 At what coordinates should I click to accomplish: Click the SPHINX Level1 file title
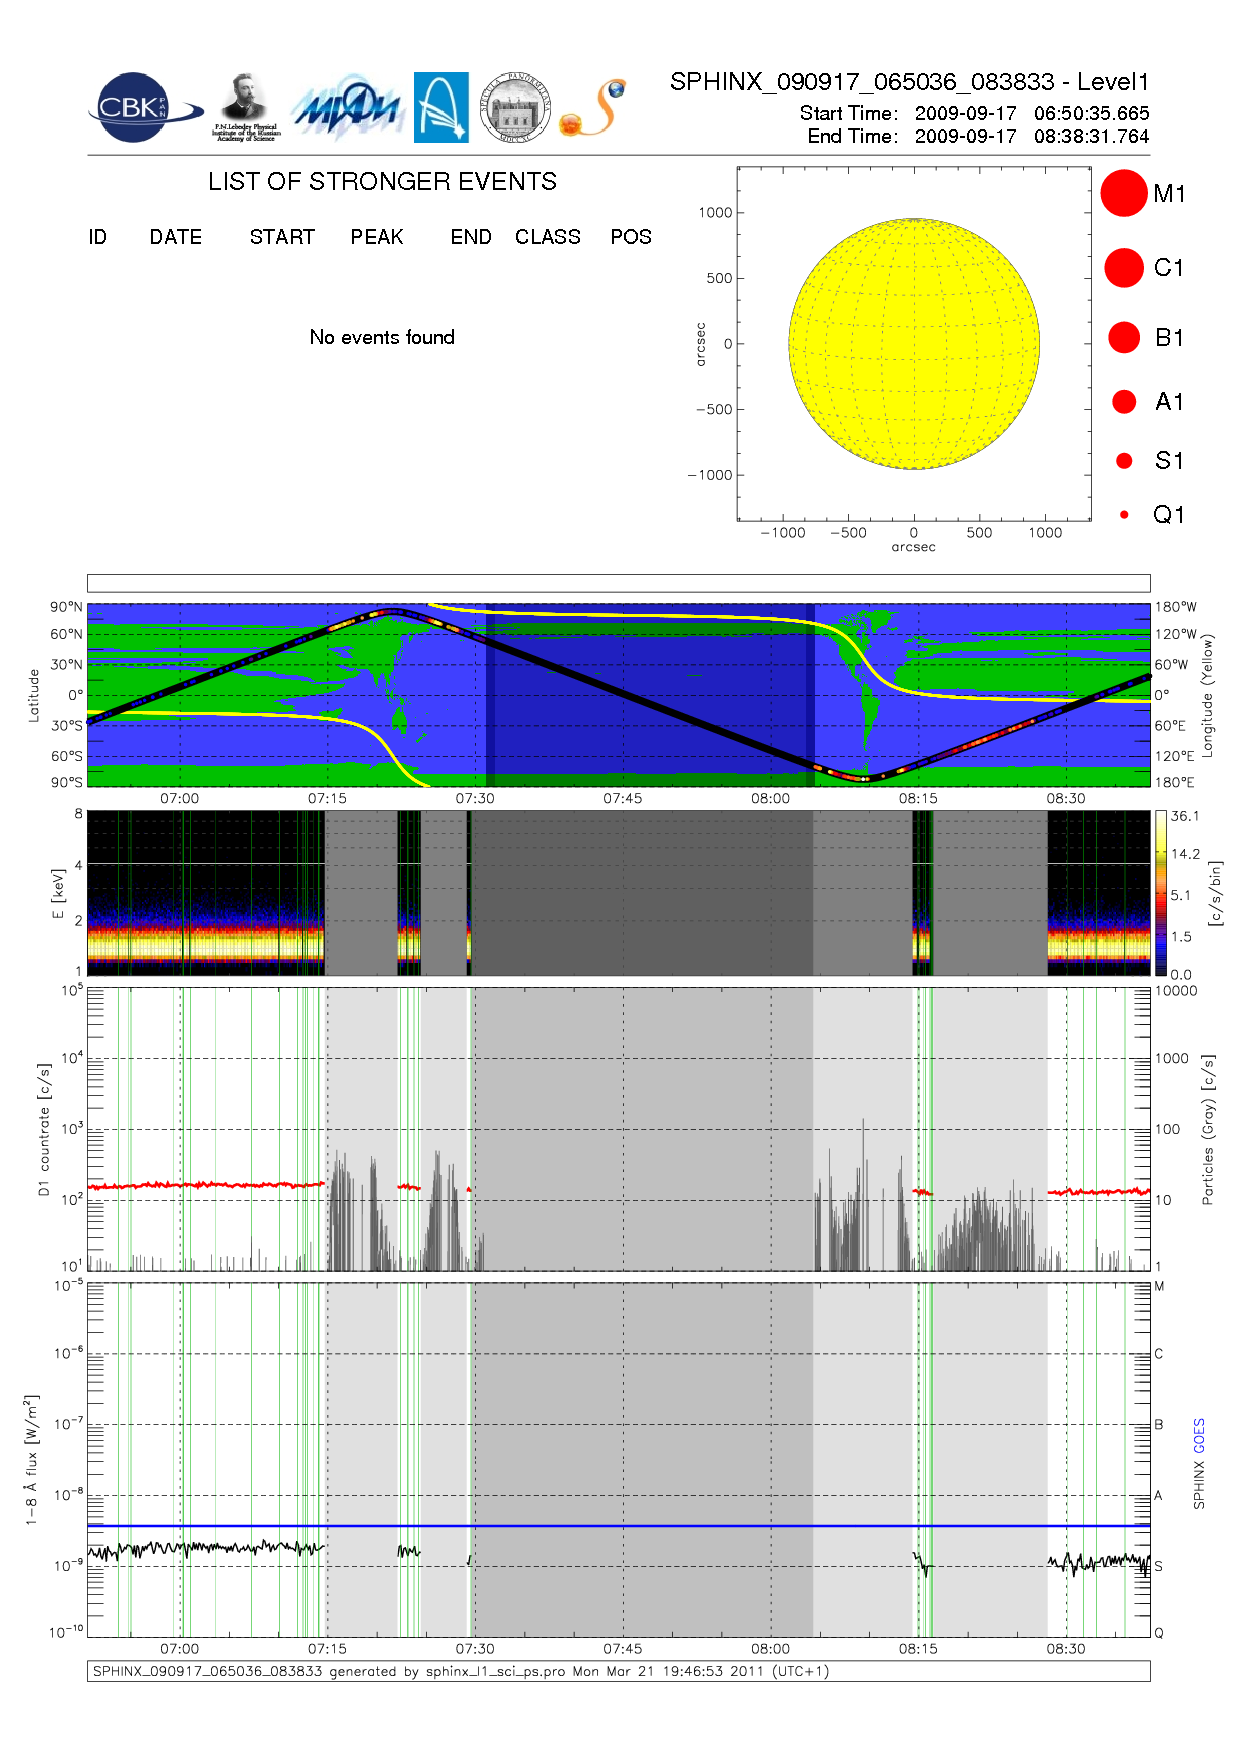point(909,82)
